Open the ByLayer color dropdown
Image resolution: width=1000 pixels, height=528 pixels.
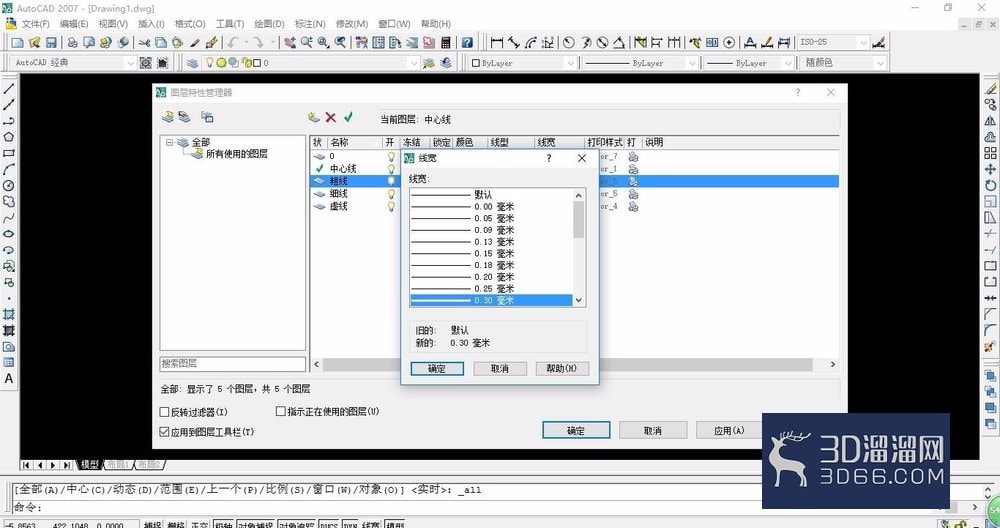coord(570,62)
